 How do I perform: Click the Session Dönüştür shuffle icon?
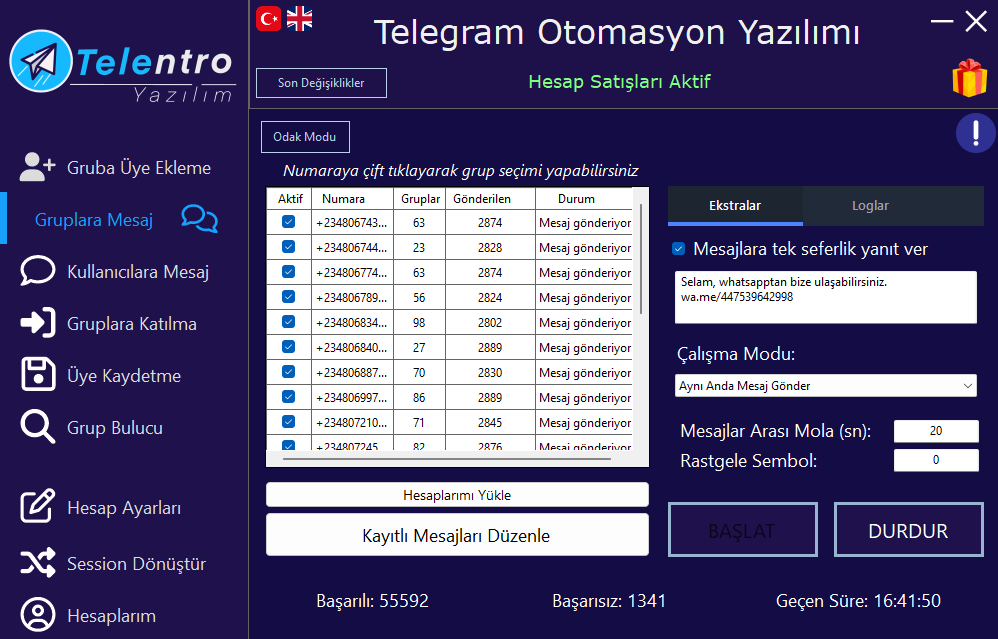(38, 564)
